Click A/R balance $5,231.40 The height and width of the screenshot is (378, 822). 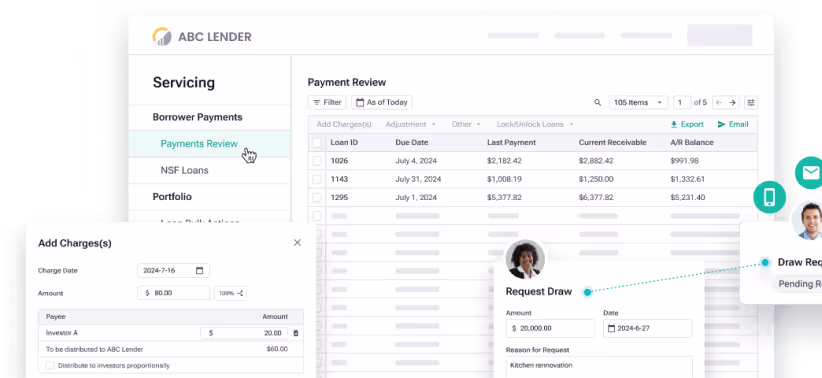(x=688, y=198)
